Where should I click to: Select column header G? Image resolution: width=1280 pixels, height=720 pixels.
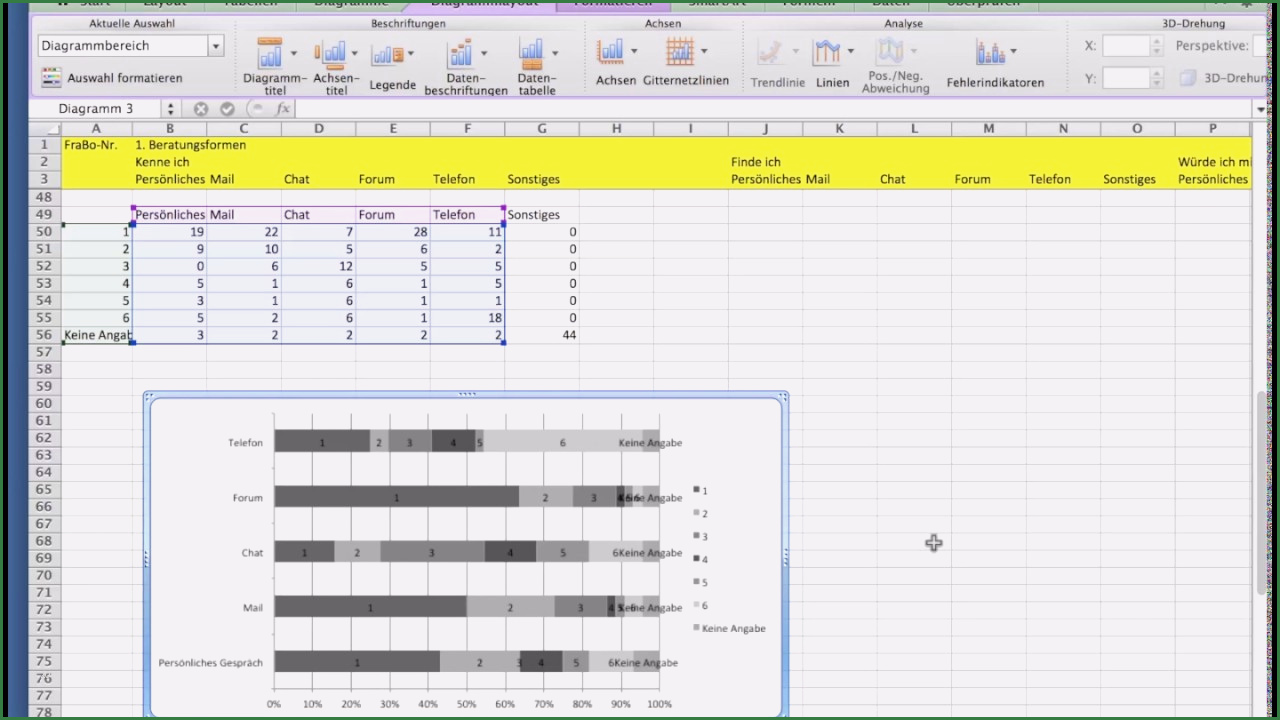(542, 128)
